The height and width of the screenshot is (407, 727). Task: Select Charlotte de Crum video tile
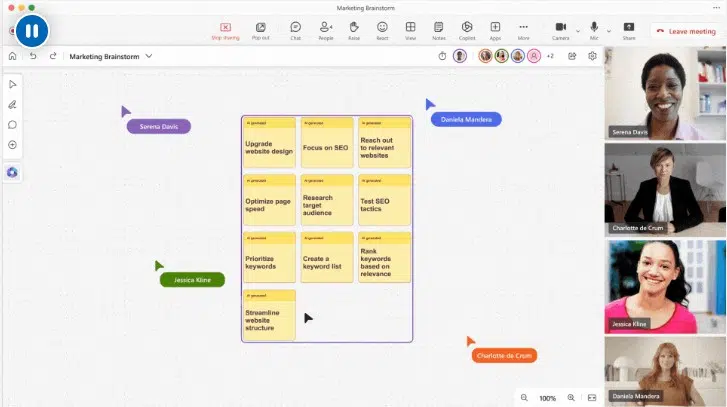[665, 190]
